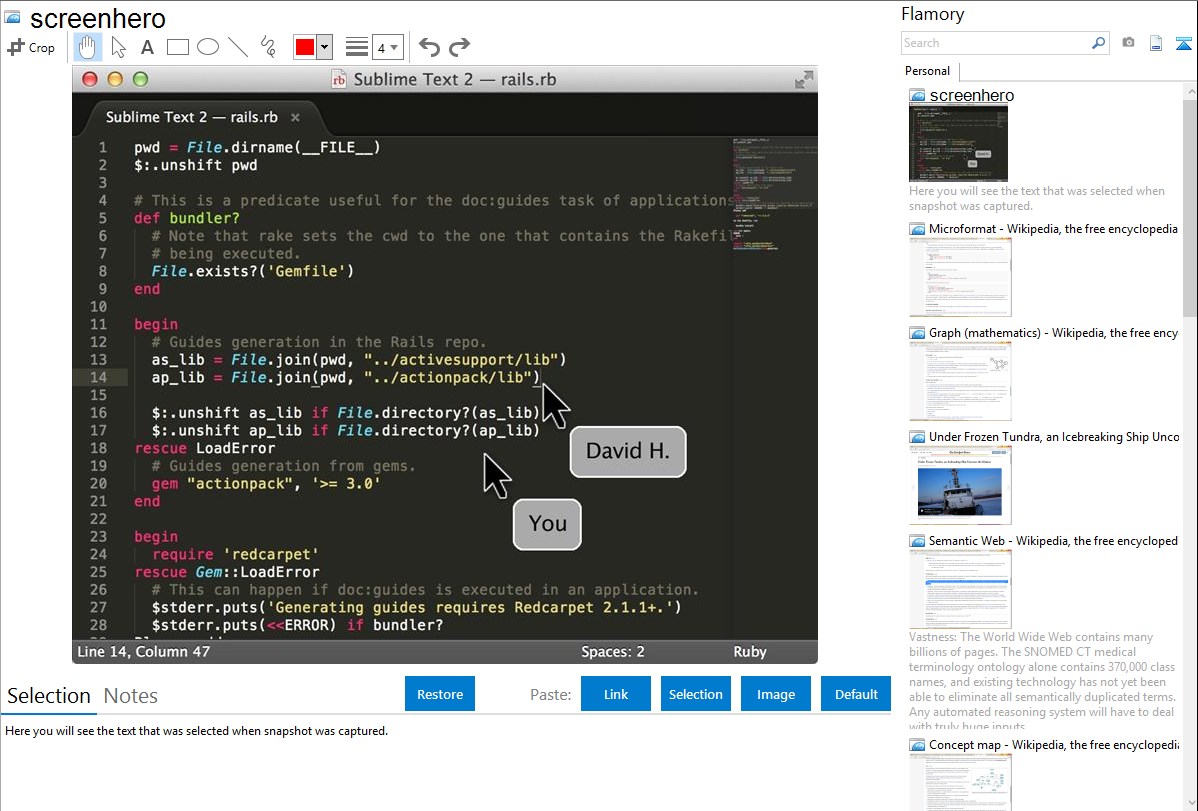Pick the rectangle shape tool
The image size is (1198, 811).
pyautogui.click(x=177, y=47)
